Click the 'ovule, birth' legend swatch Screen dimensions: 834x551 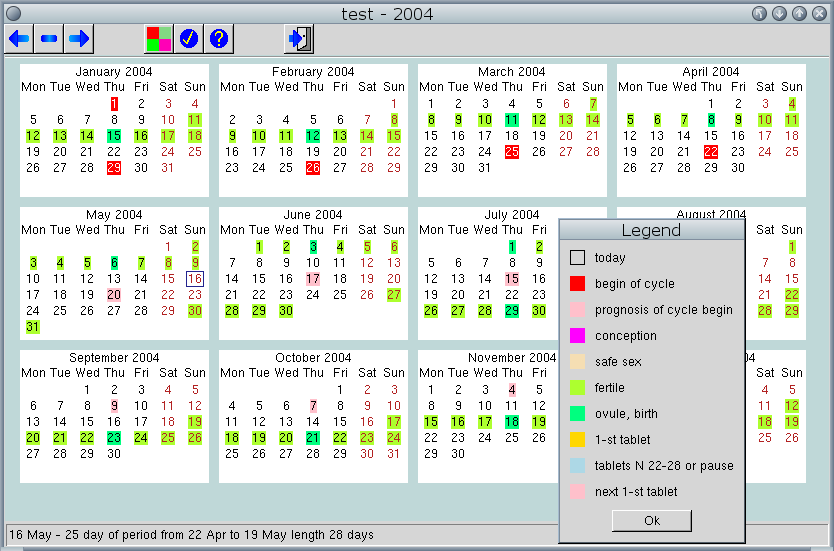[x=577, y=414]
